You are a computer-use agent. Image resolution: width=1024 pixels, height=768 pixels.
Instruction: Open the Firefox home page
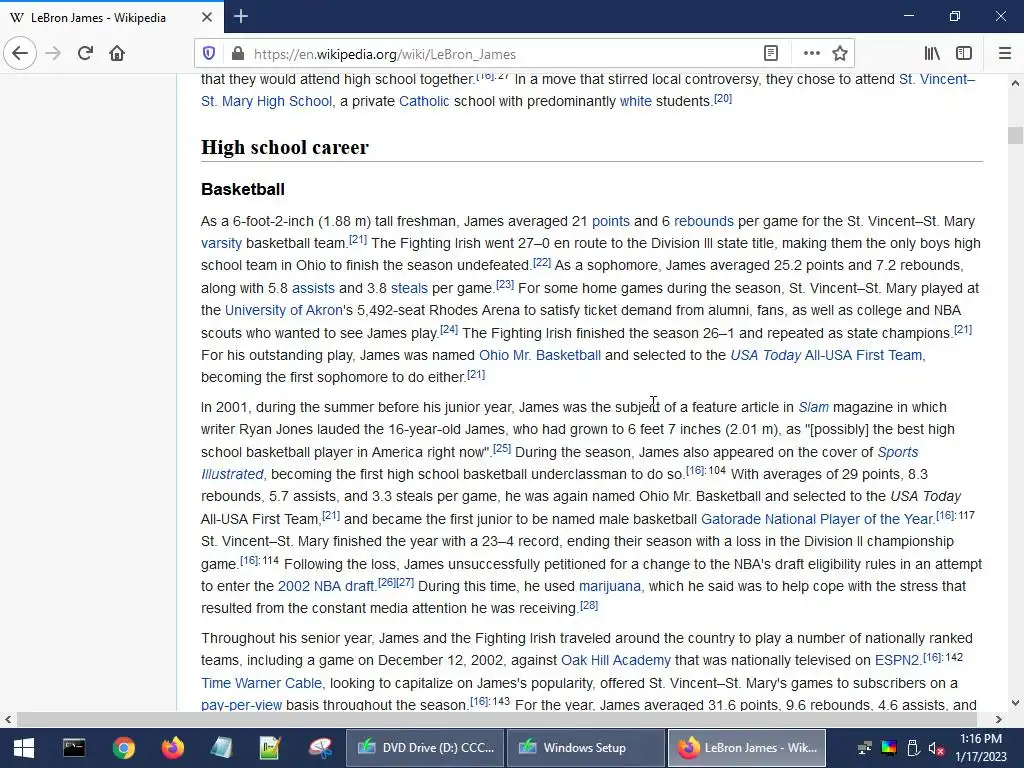pos(117,54)
